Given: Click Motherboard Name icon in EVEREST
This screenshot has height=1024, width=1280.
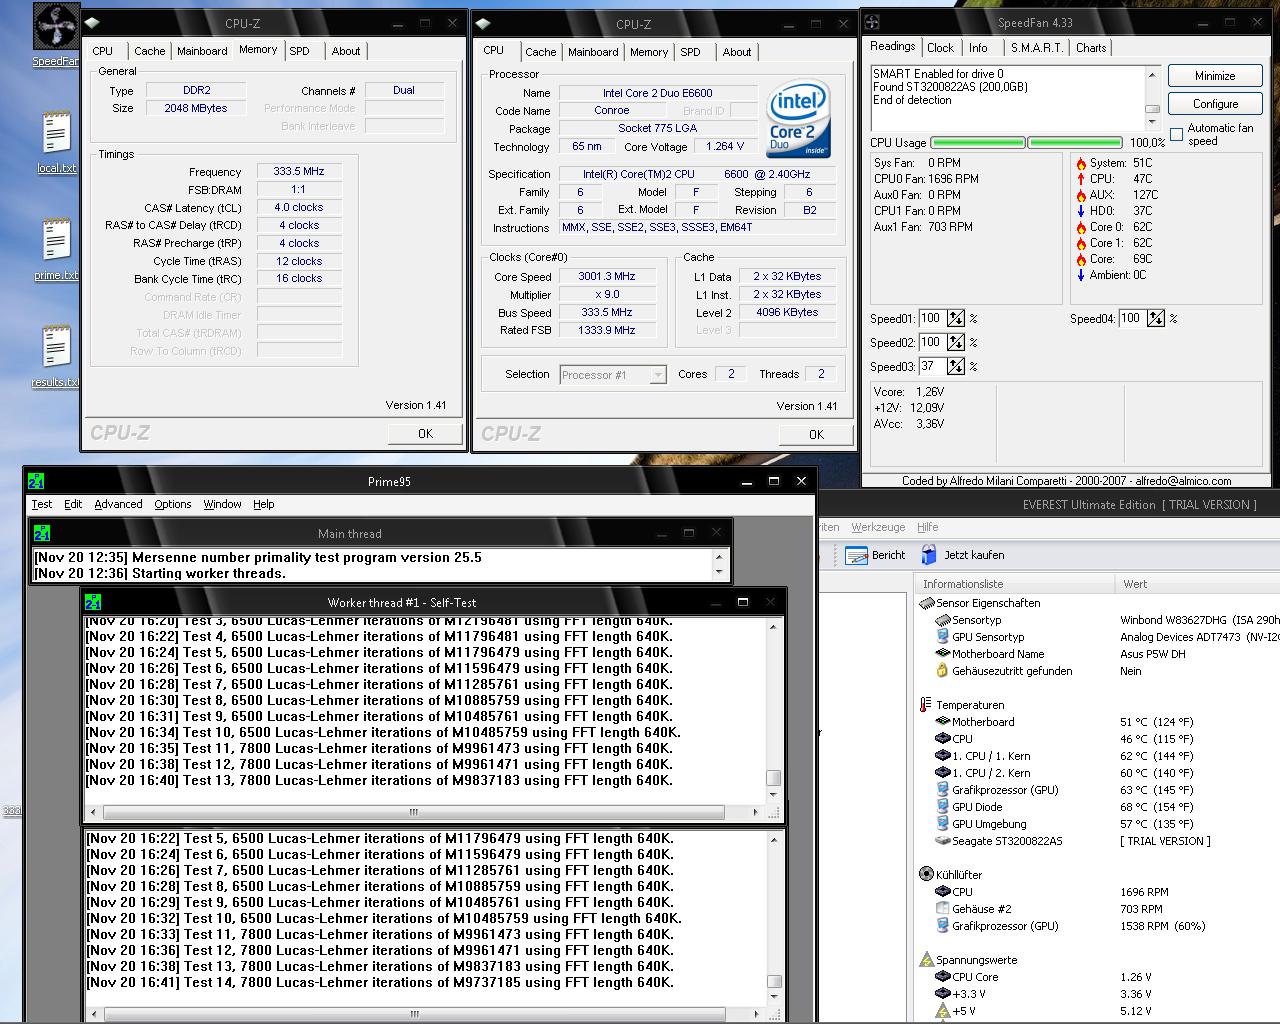Looking at the screenshot, I should click(942, 654).
